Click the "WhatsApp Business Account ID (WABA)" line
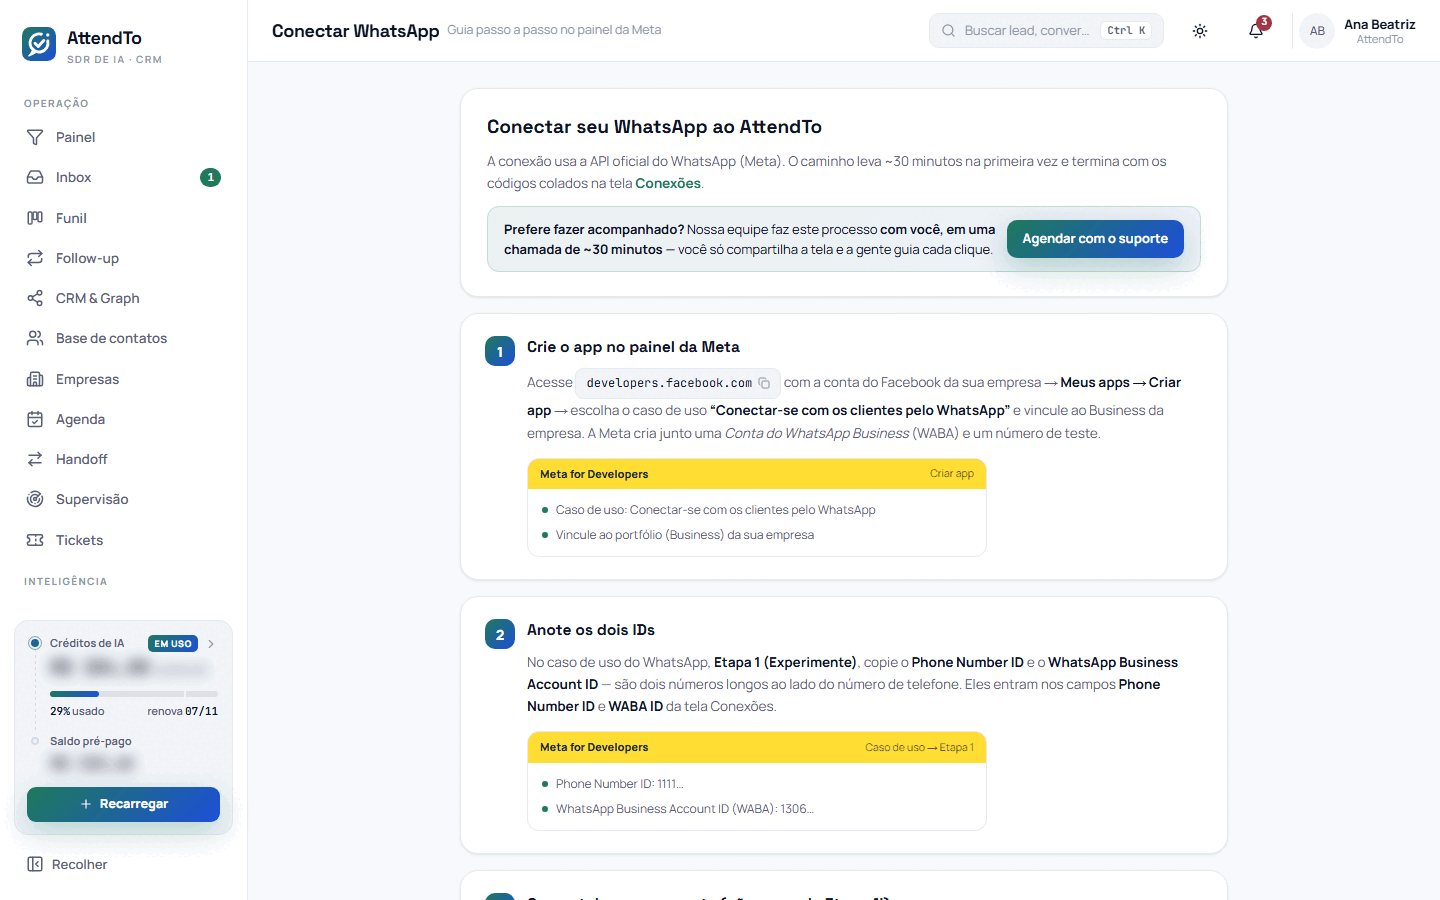This screenshot has height=900, width=1440. (685, 809)
